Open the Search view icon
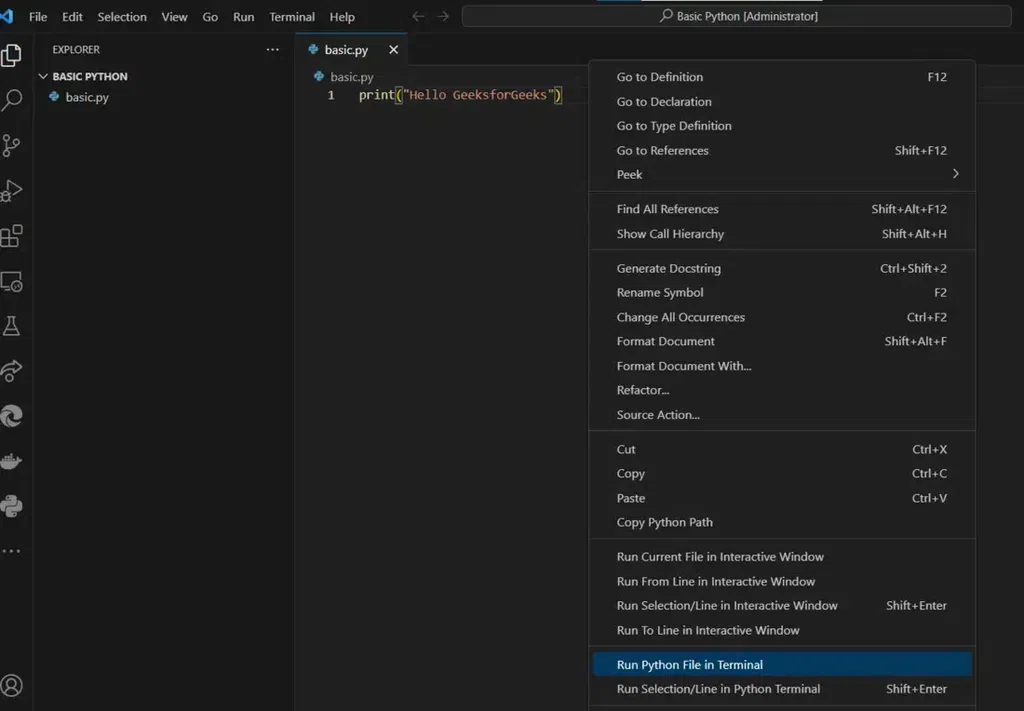This screenshot has height=711, width=1024. click(x=12, y=100)
